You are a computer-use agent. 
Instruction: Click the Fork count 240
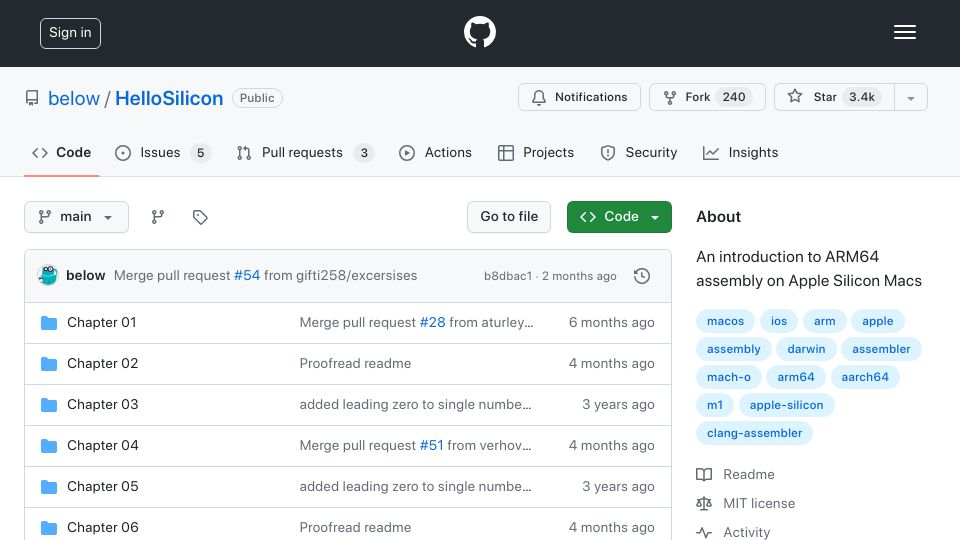pos(733,97)
